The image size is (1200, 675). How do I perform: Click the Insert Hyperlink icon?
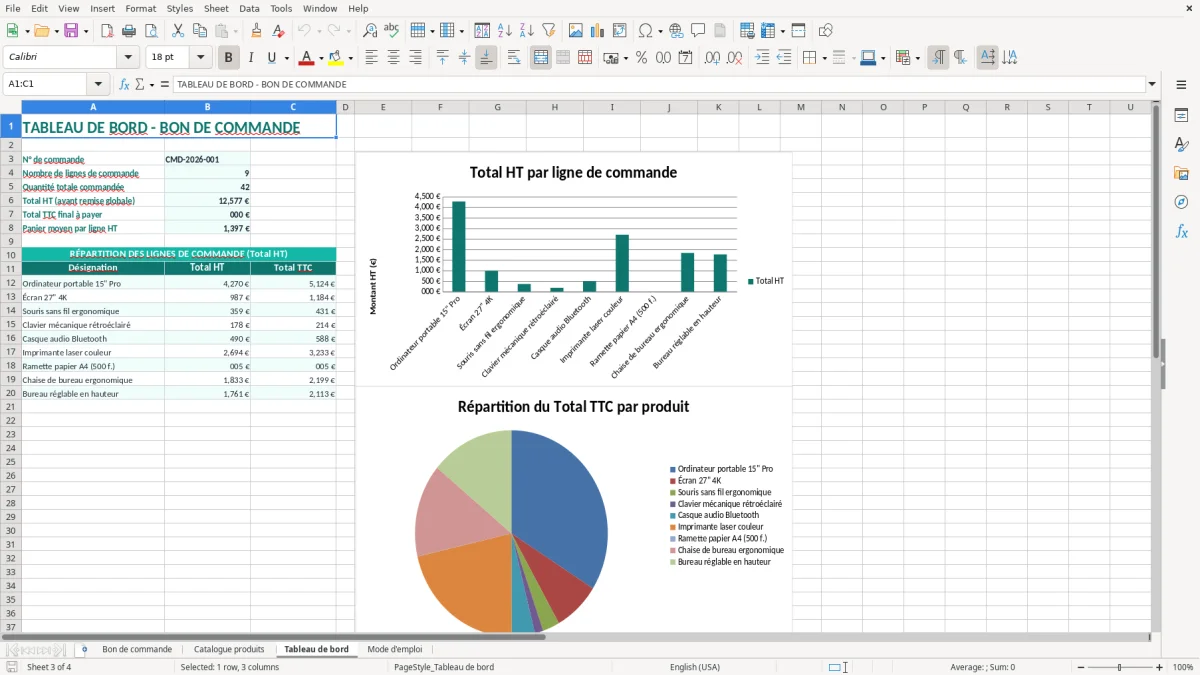676,31
